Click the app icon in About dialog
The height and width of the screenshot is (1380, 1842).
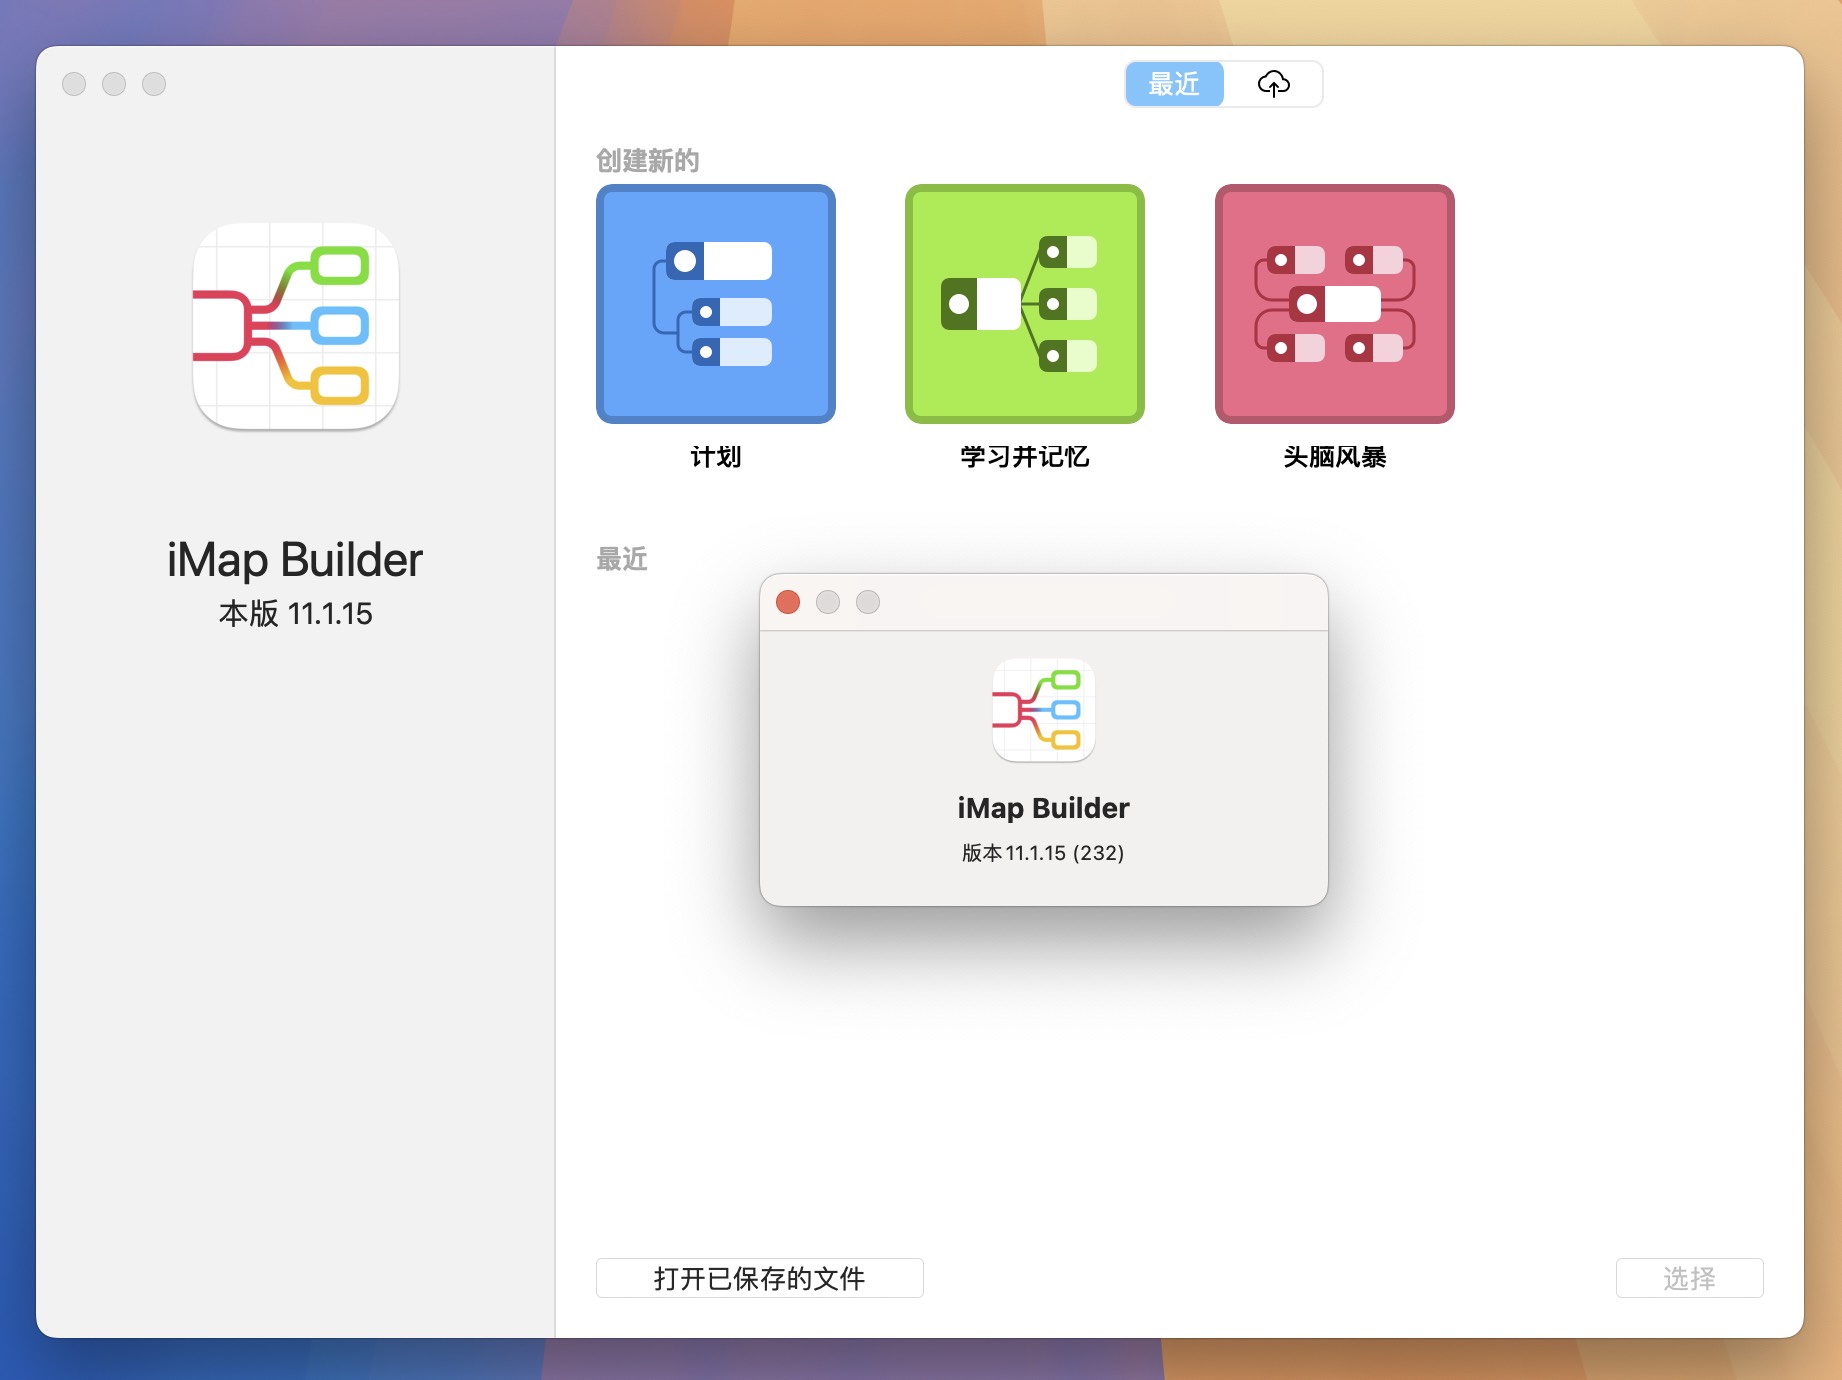[1043, 711]
